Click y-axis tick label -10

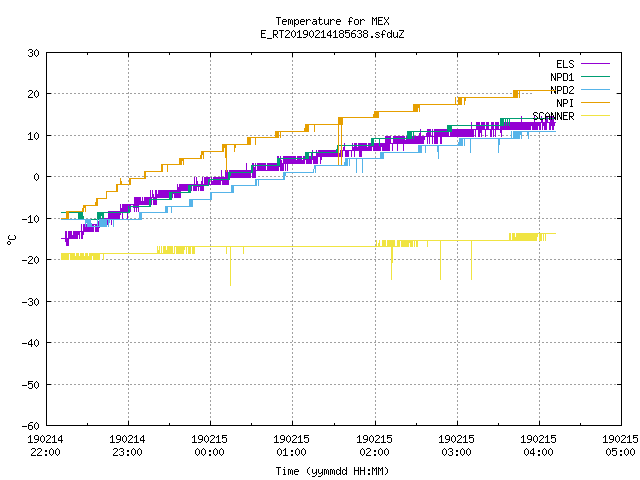(31, 219)
